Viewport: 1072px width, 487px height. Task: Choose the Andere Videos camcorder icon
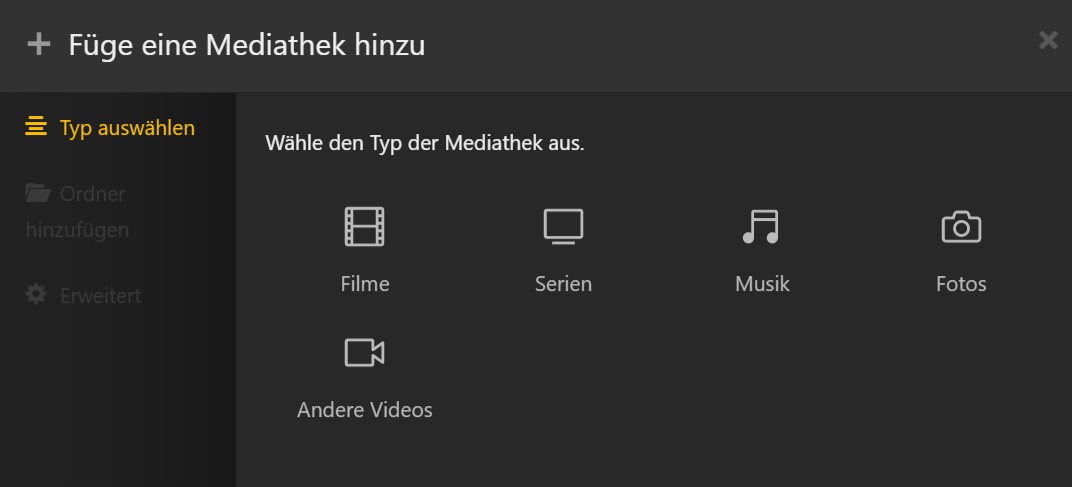pyautogui.click(x=364, y=353)
